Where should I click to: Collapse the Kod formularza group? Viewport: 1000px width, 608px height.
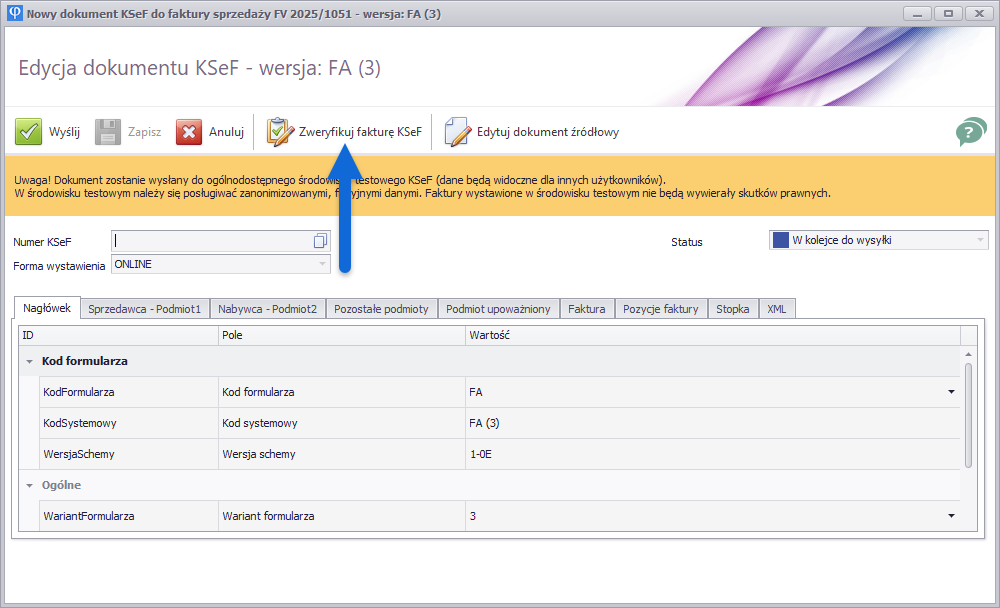point(29,361)
